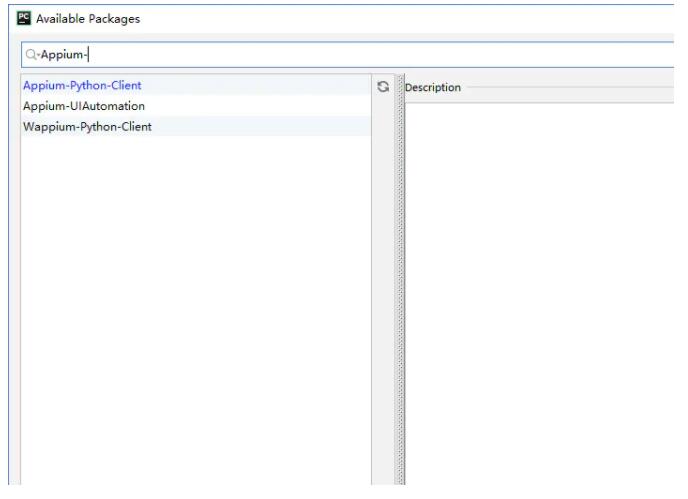Click the horizontal line after Description label
Screen dimensions: 688x499
(570, 88)
